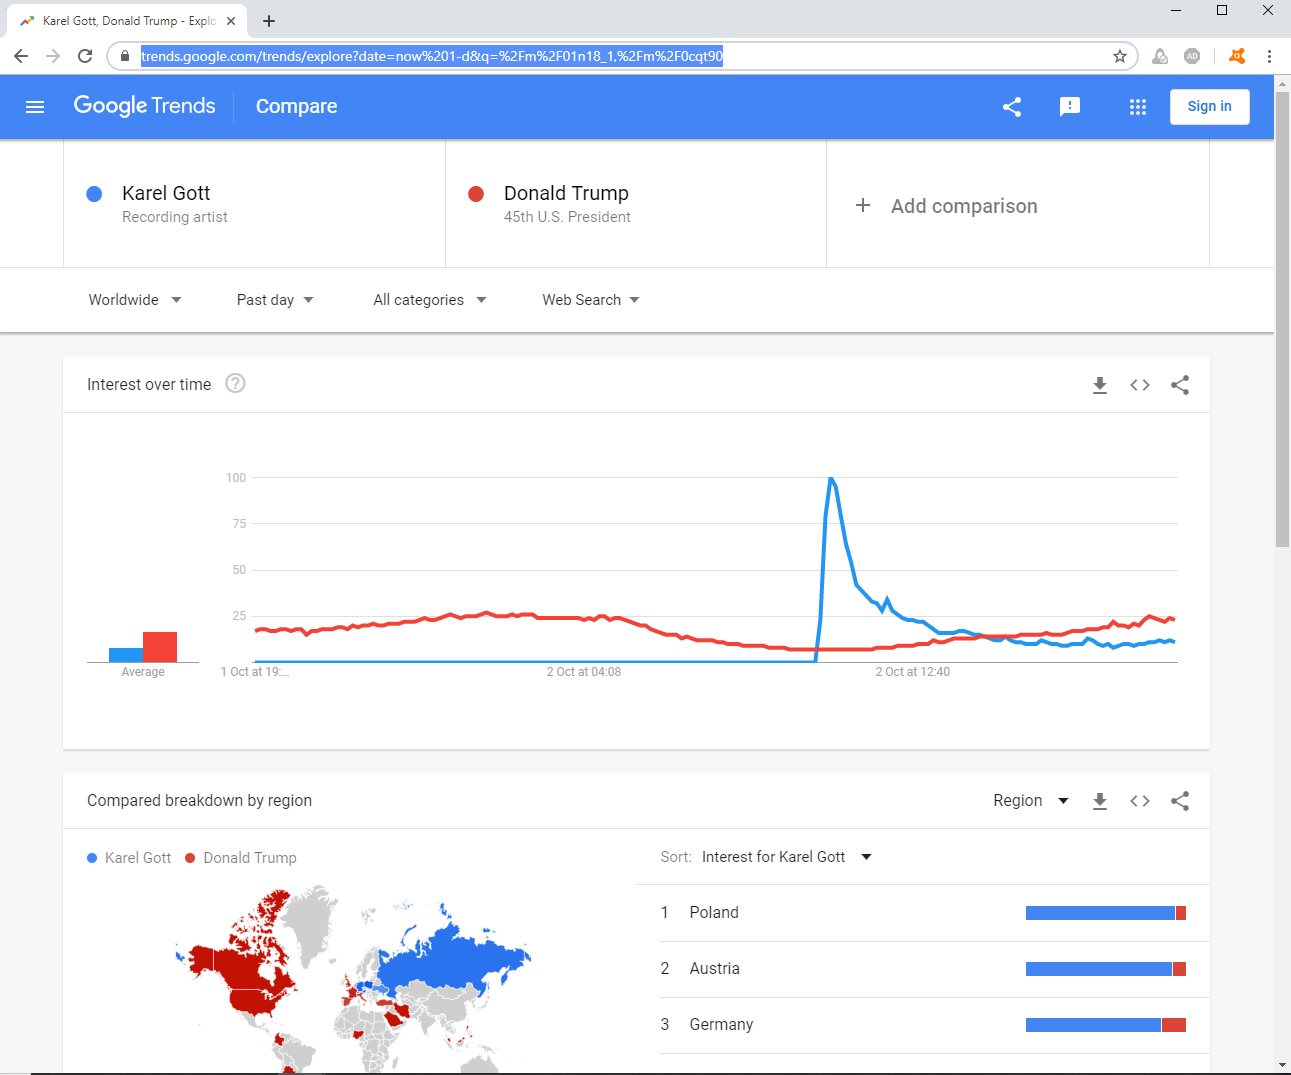This screenshot has width=1291, height=1075.
Task: Click the Germany row in the region list
Action: (x=923, y=1025)
